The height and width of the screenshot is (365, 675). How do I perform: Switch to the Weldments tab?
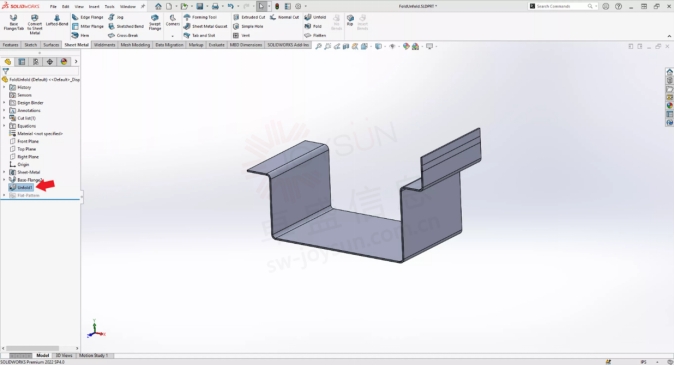click(x=104, y=45)
